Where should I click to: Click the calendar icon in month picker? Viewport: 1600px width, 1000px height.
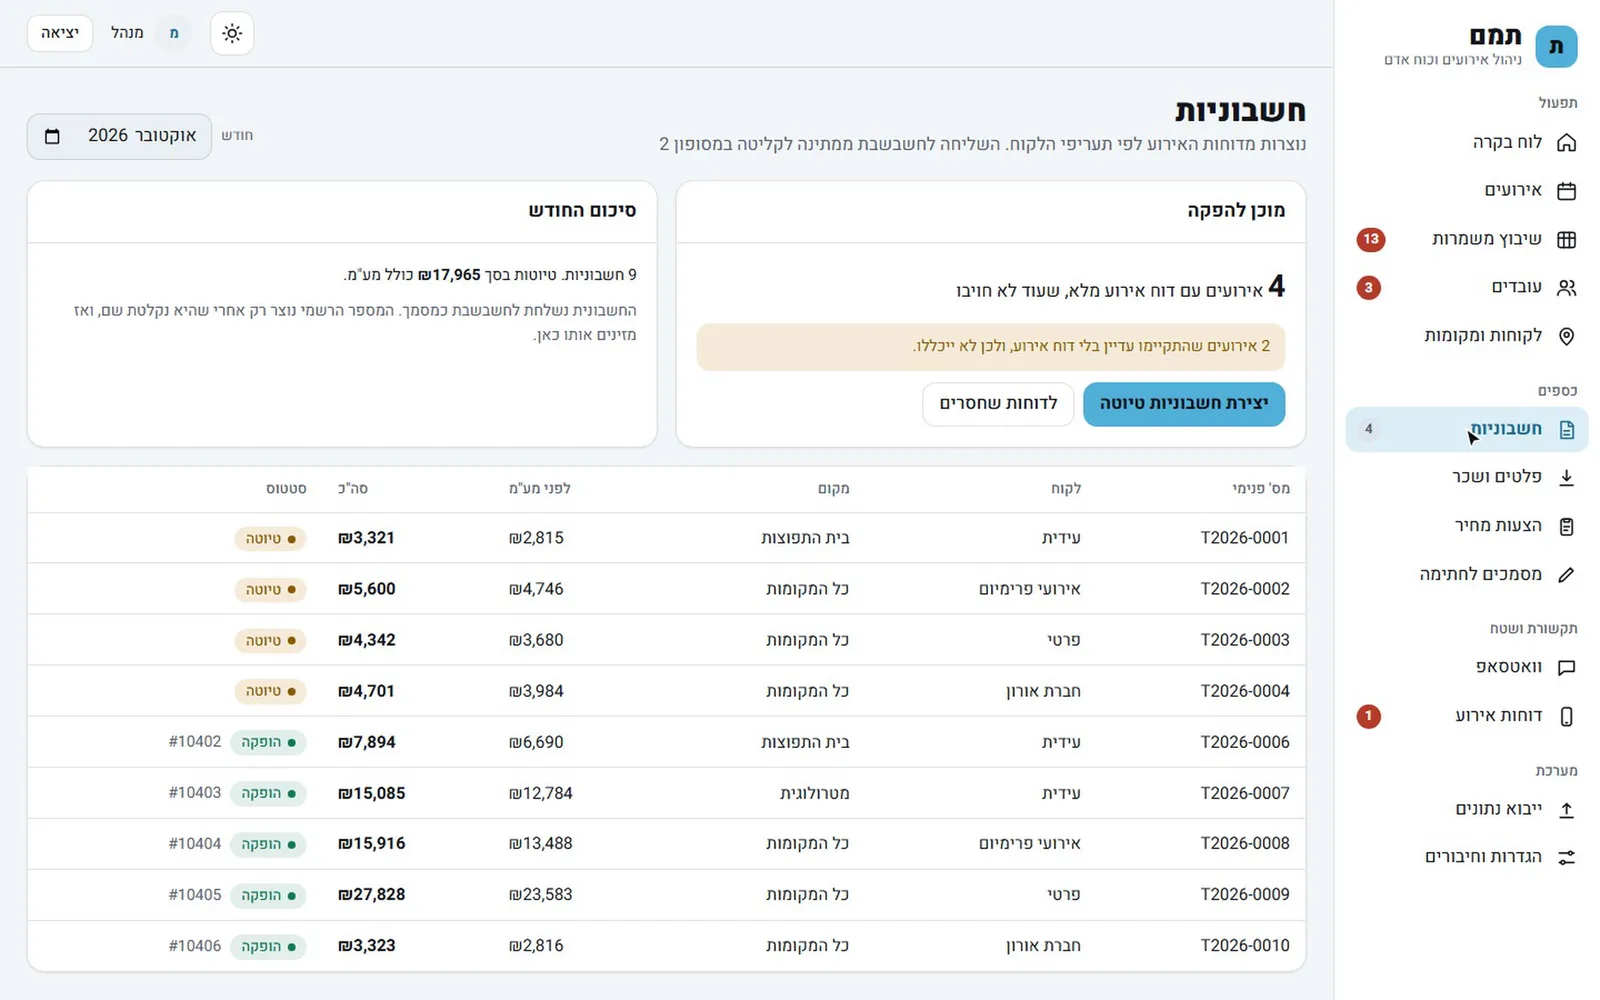(53, 136)
